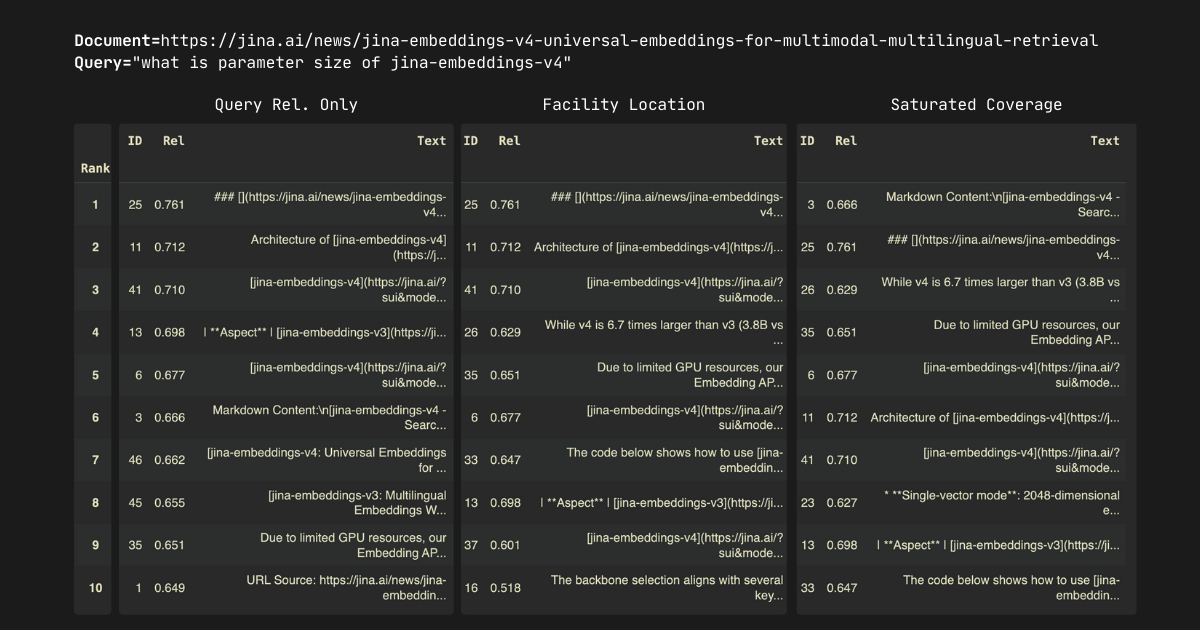Screen dimensions: 1200x630
Task: Click Rel header in Facility Location table
Action: [x=510, y=141]
